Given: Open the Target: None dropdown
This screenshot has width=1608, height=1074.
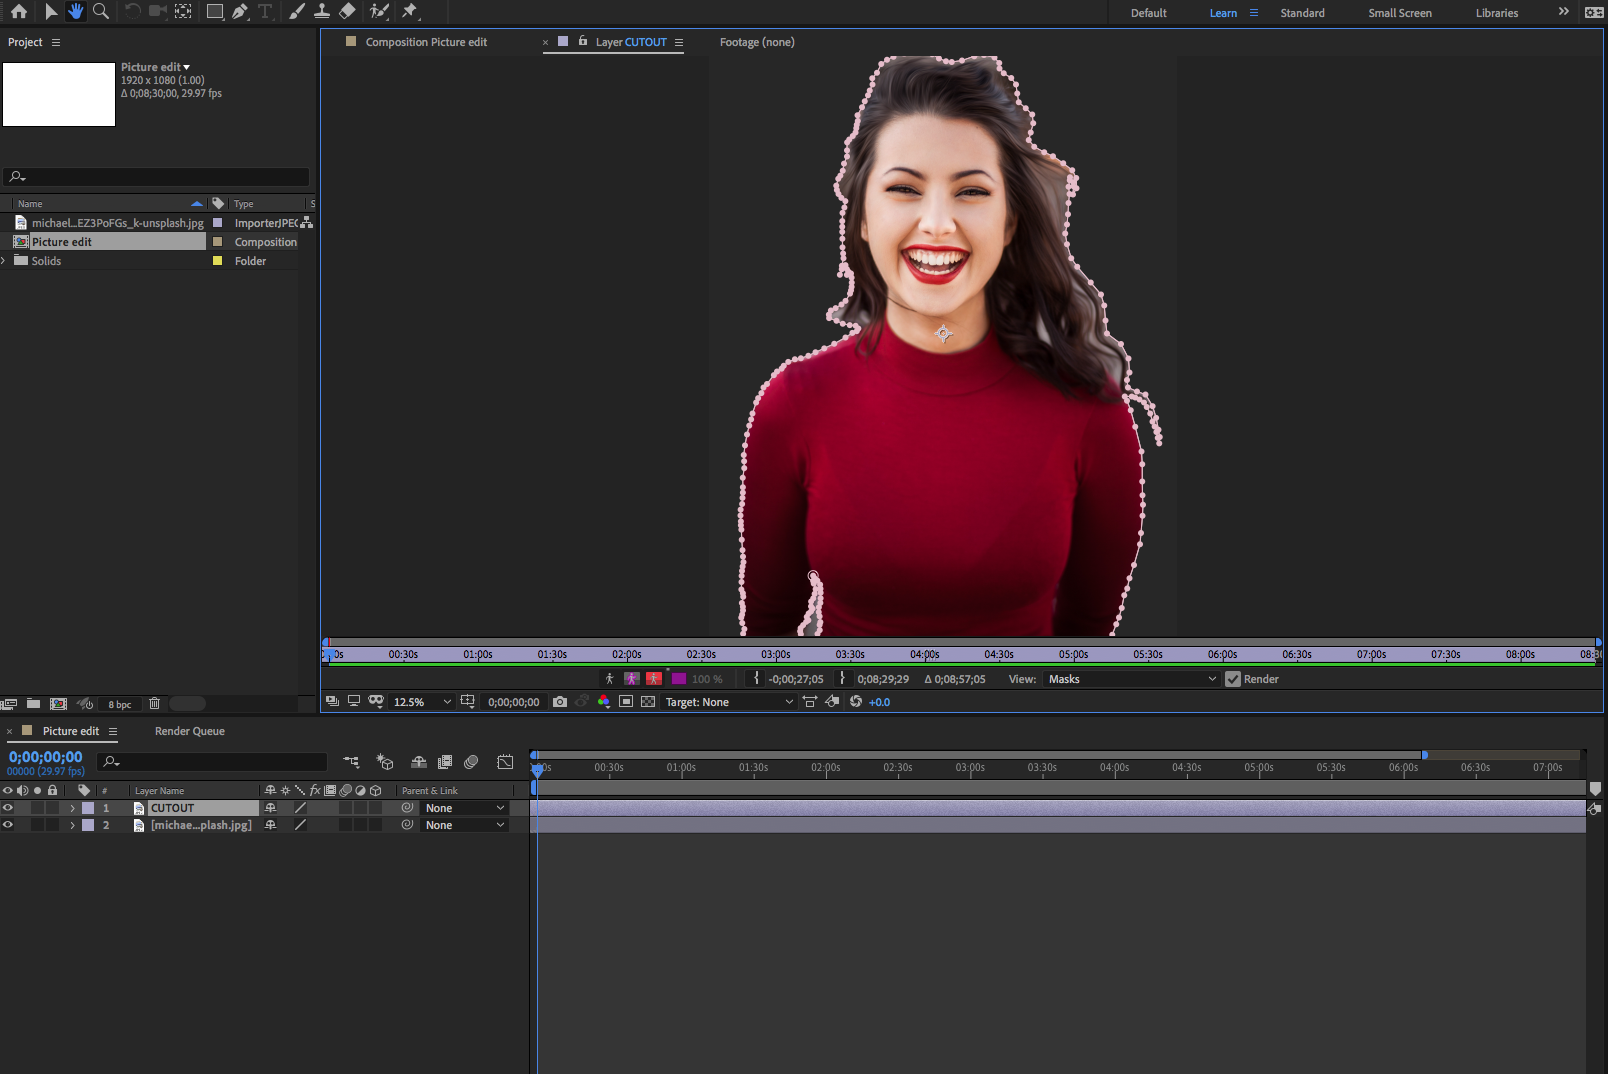Looking at the screenshot, I should (x=729, y=702).
